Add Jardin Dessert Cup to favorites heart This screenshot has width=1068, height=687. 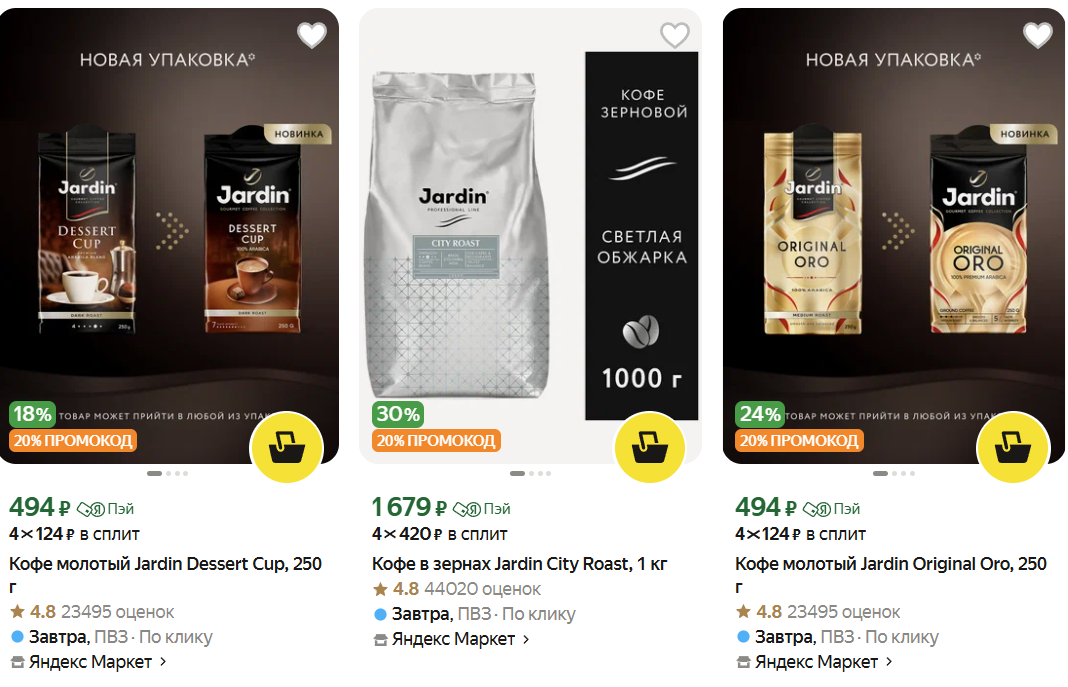[312, 35]
